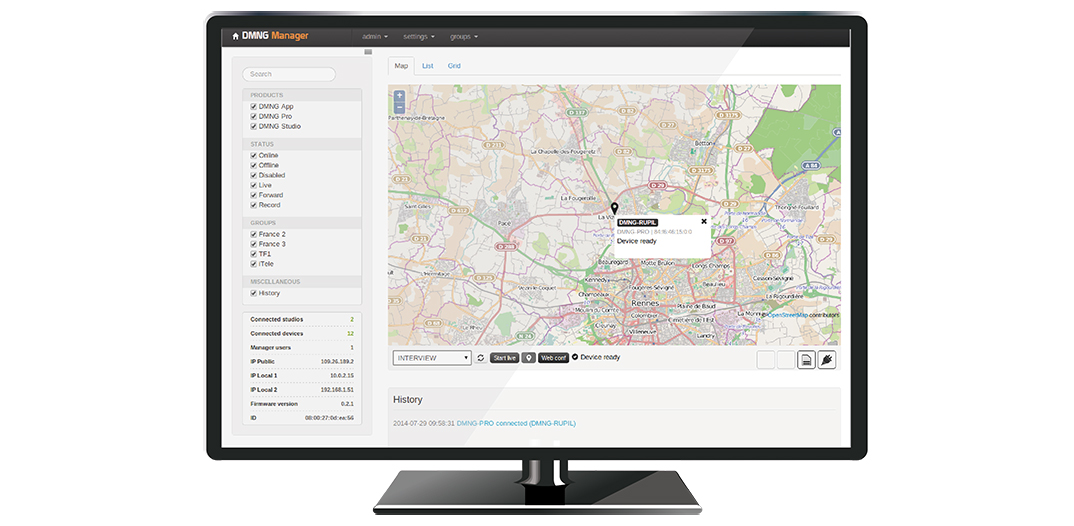
Task: Click the locate device pin button
Action: tap(528, 358)
